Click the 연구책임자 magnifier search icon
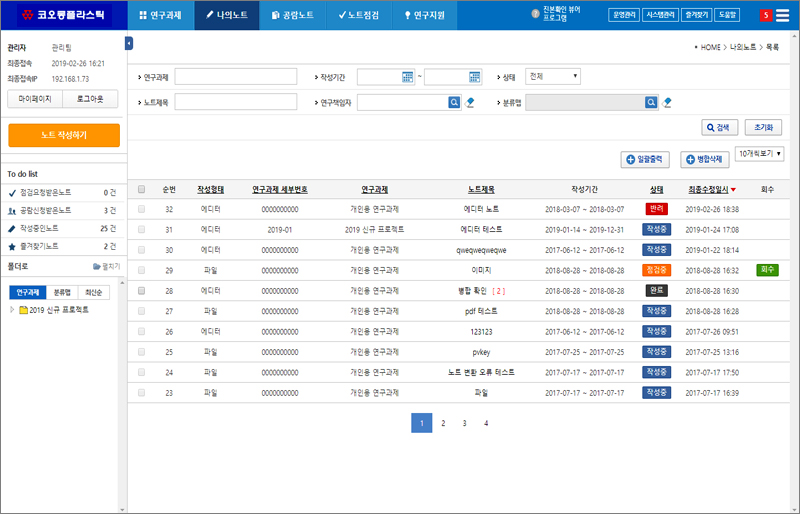Viewport: 800px width, 514px height. 453,102
